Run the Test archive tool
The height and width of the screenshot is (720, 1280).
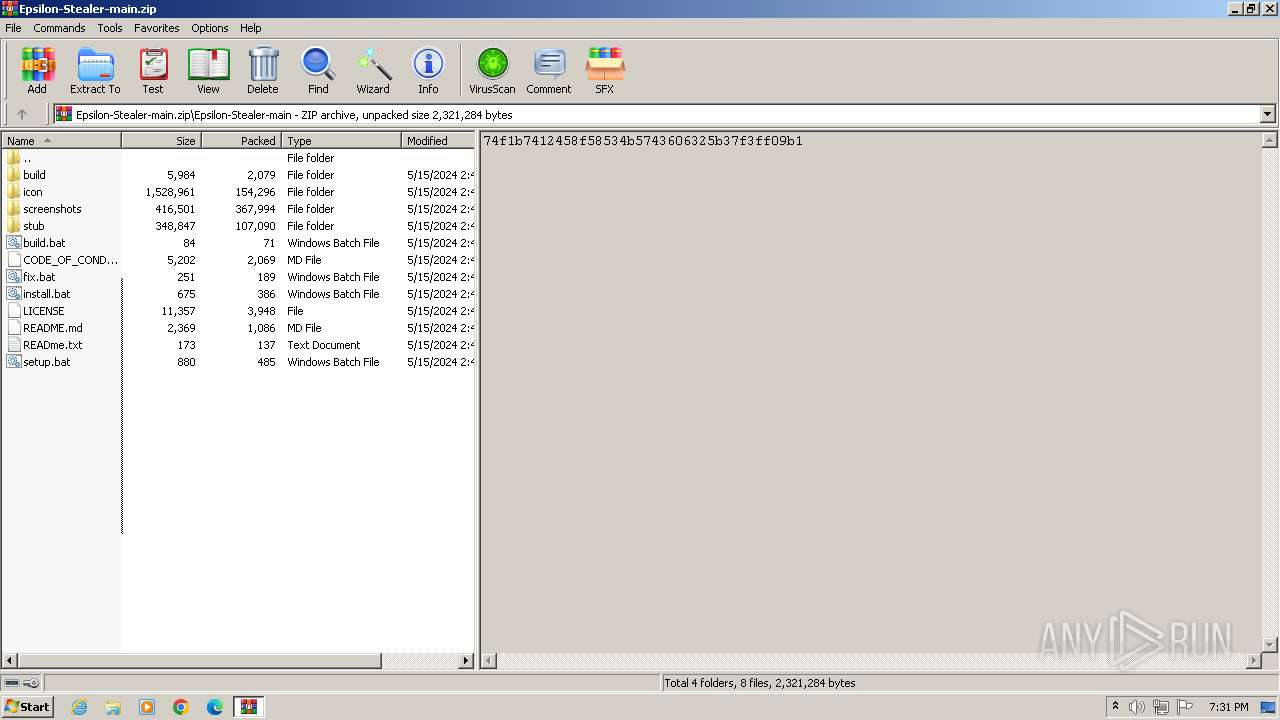[153, 70]
